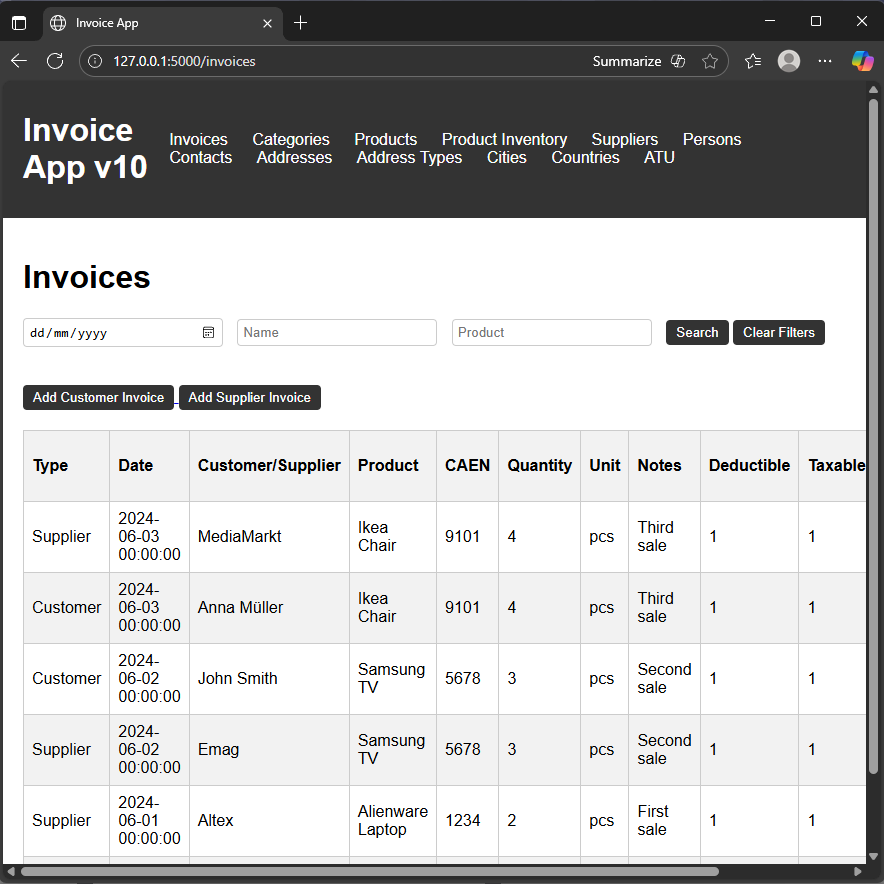The height and width of the screenshot is (884, 884).
Task: Add page to favorites star icon
Action: pyautogui.click(x=710, y=61)
